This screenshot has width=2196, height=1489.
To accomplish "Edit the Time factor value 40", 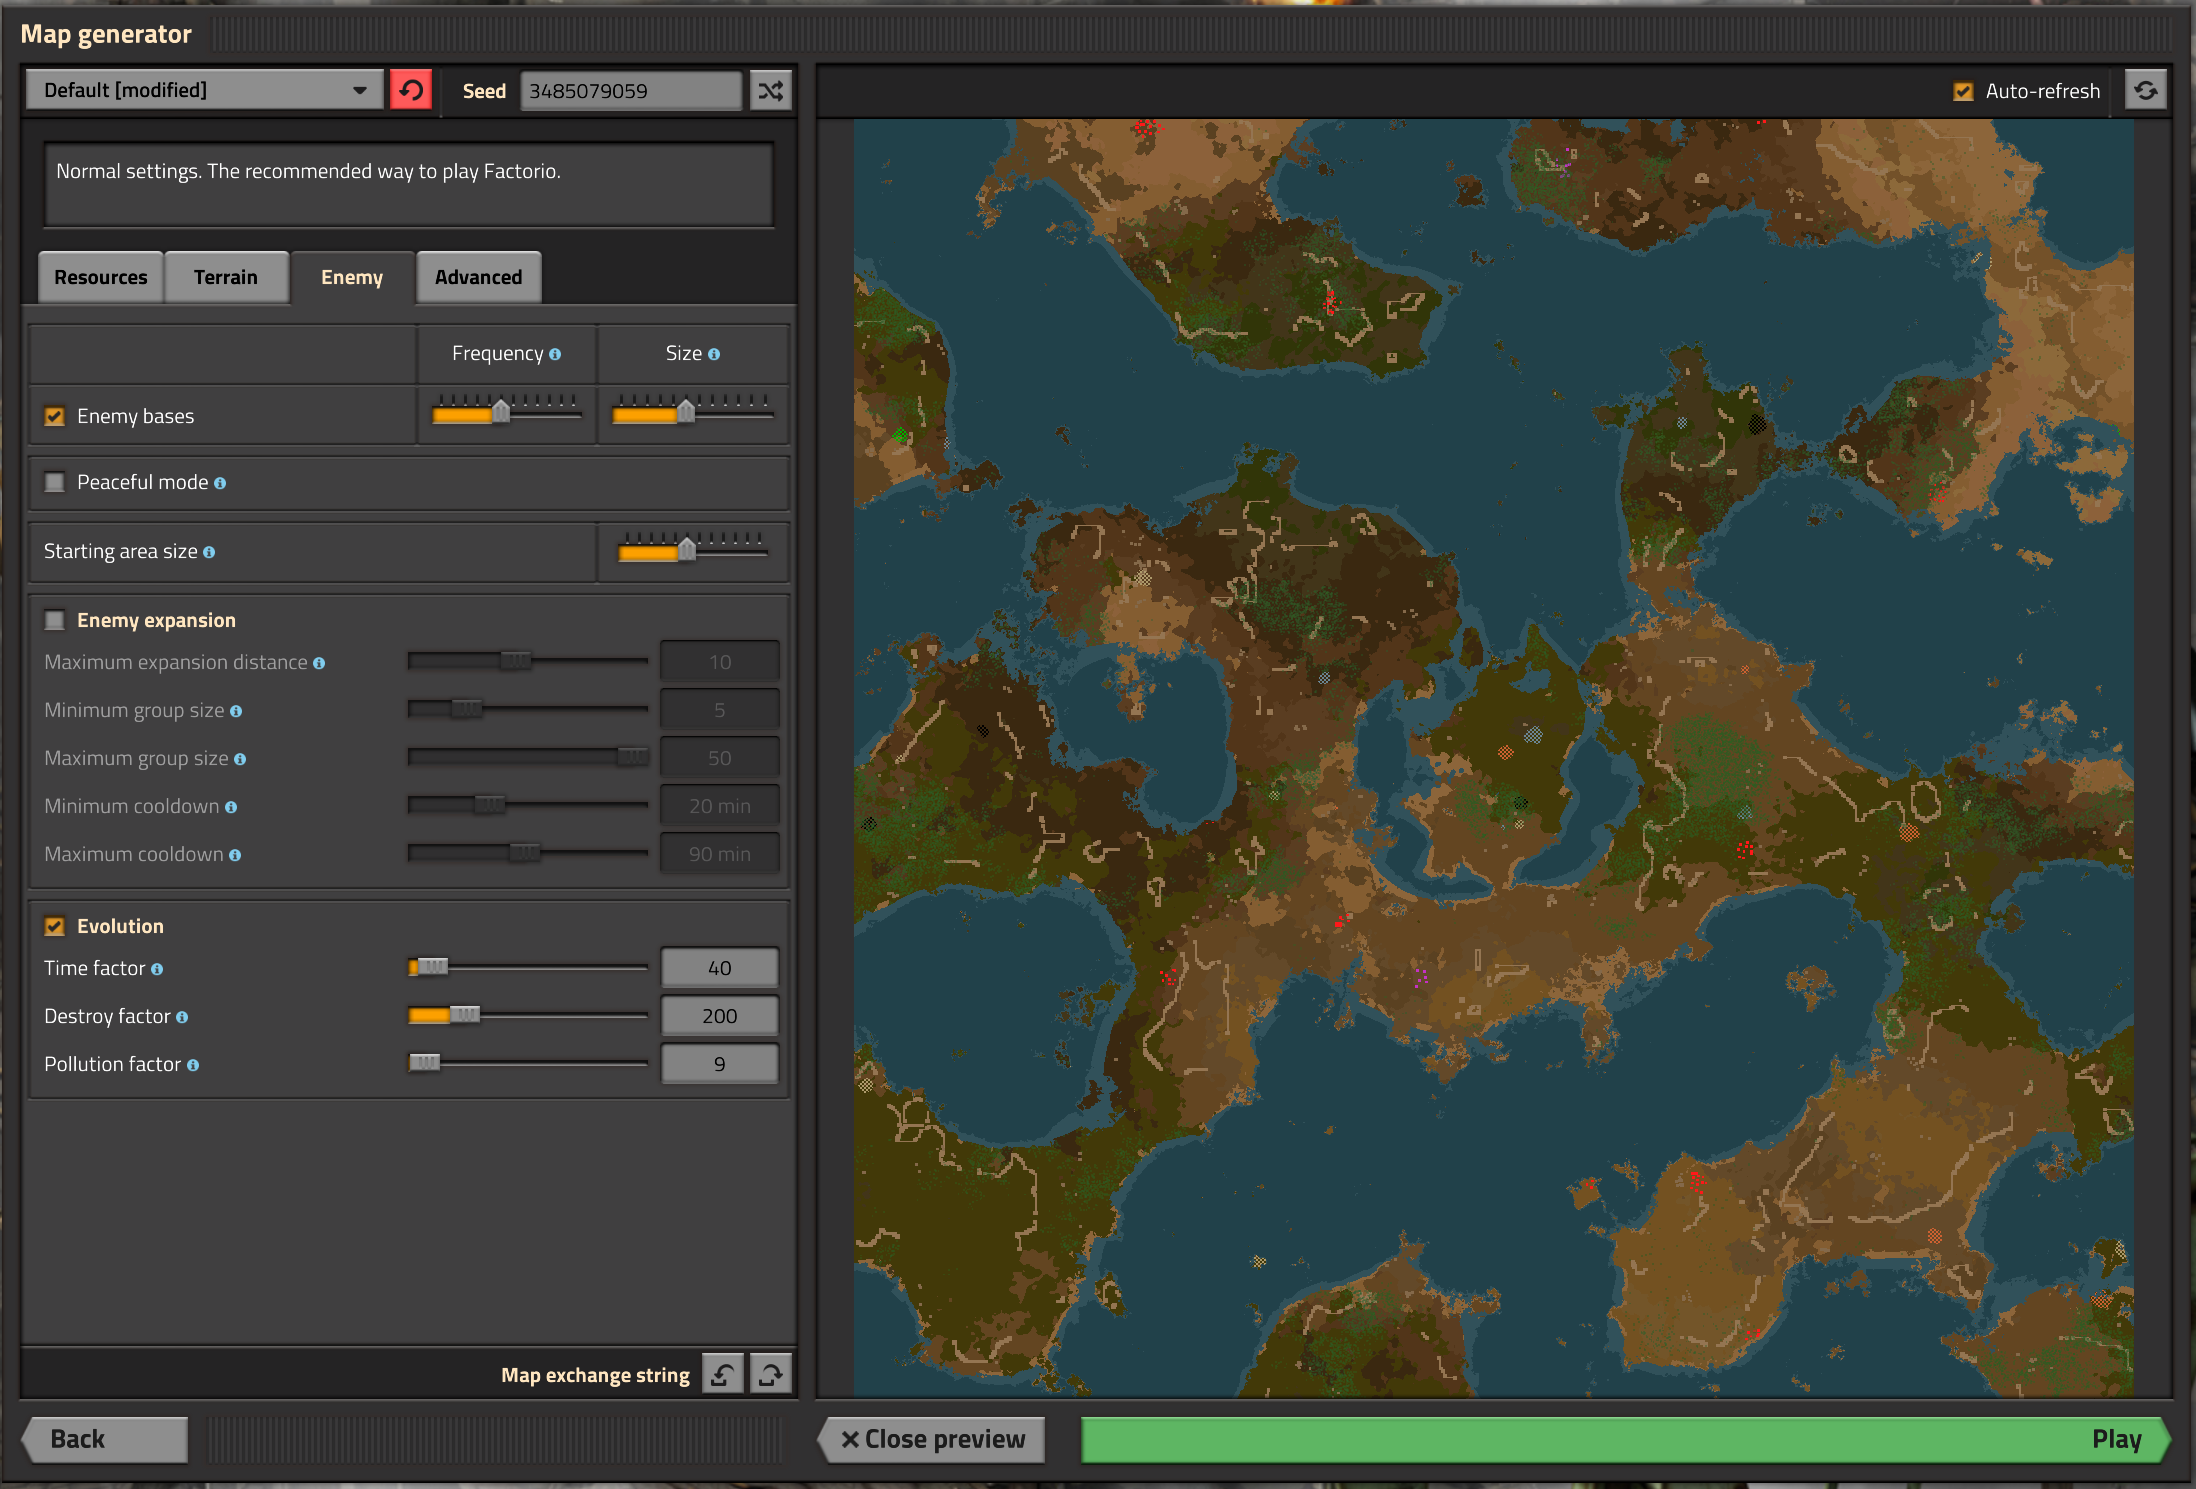I will tap(720, 968).
